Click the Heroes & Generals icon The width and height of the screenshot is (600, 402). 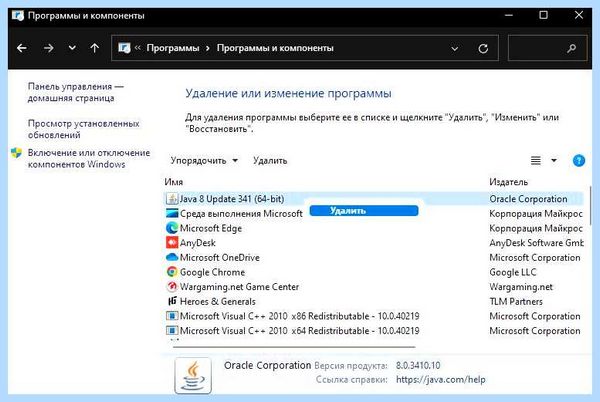[172, 301]
